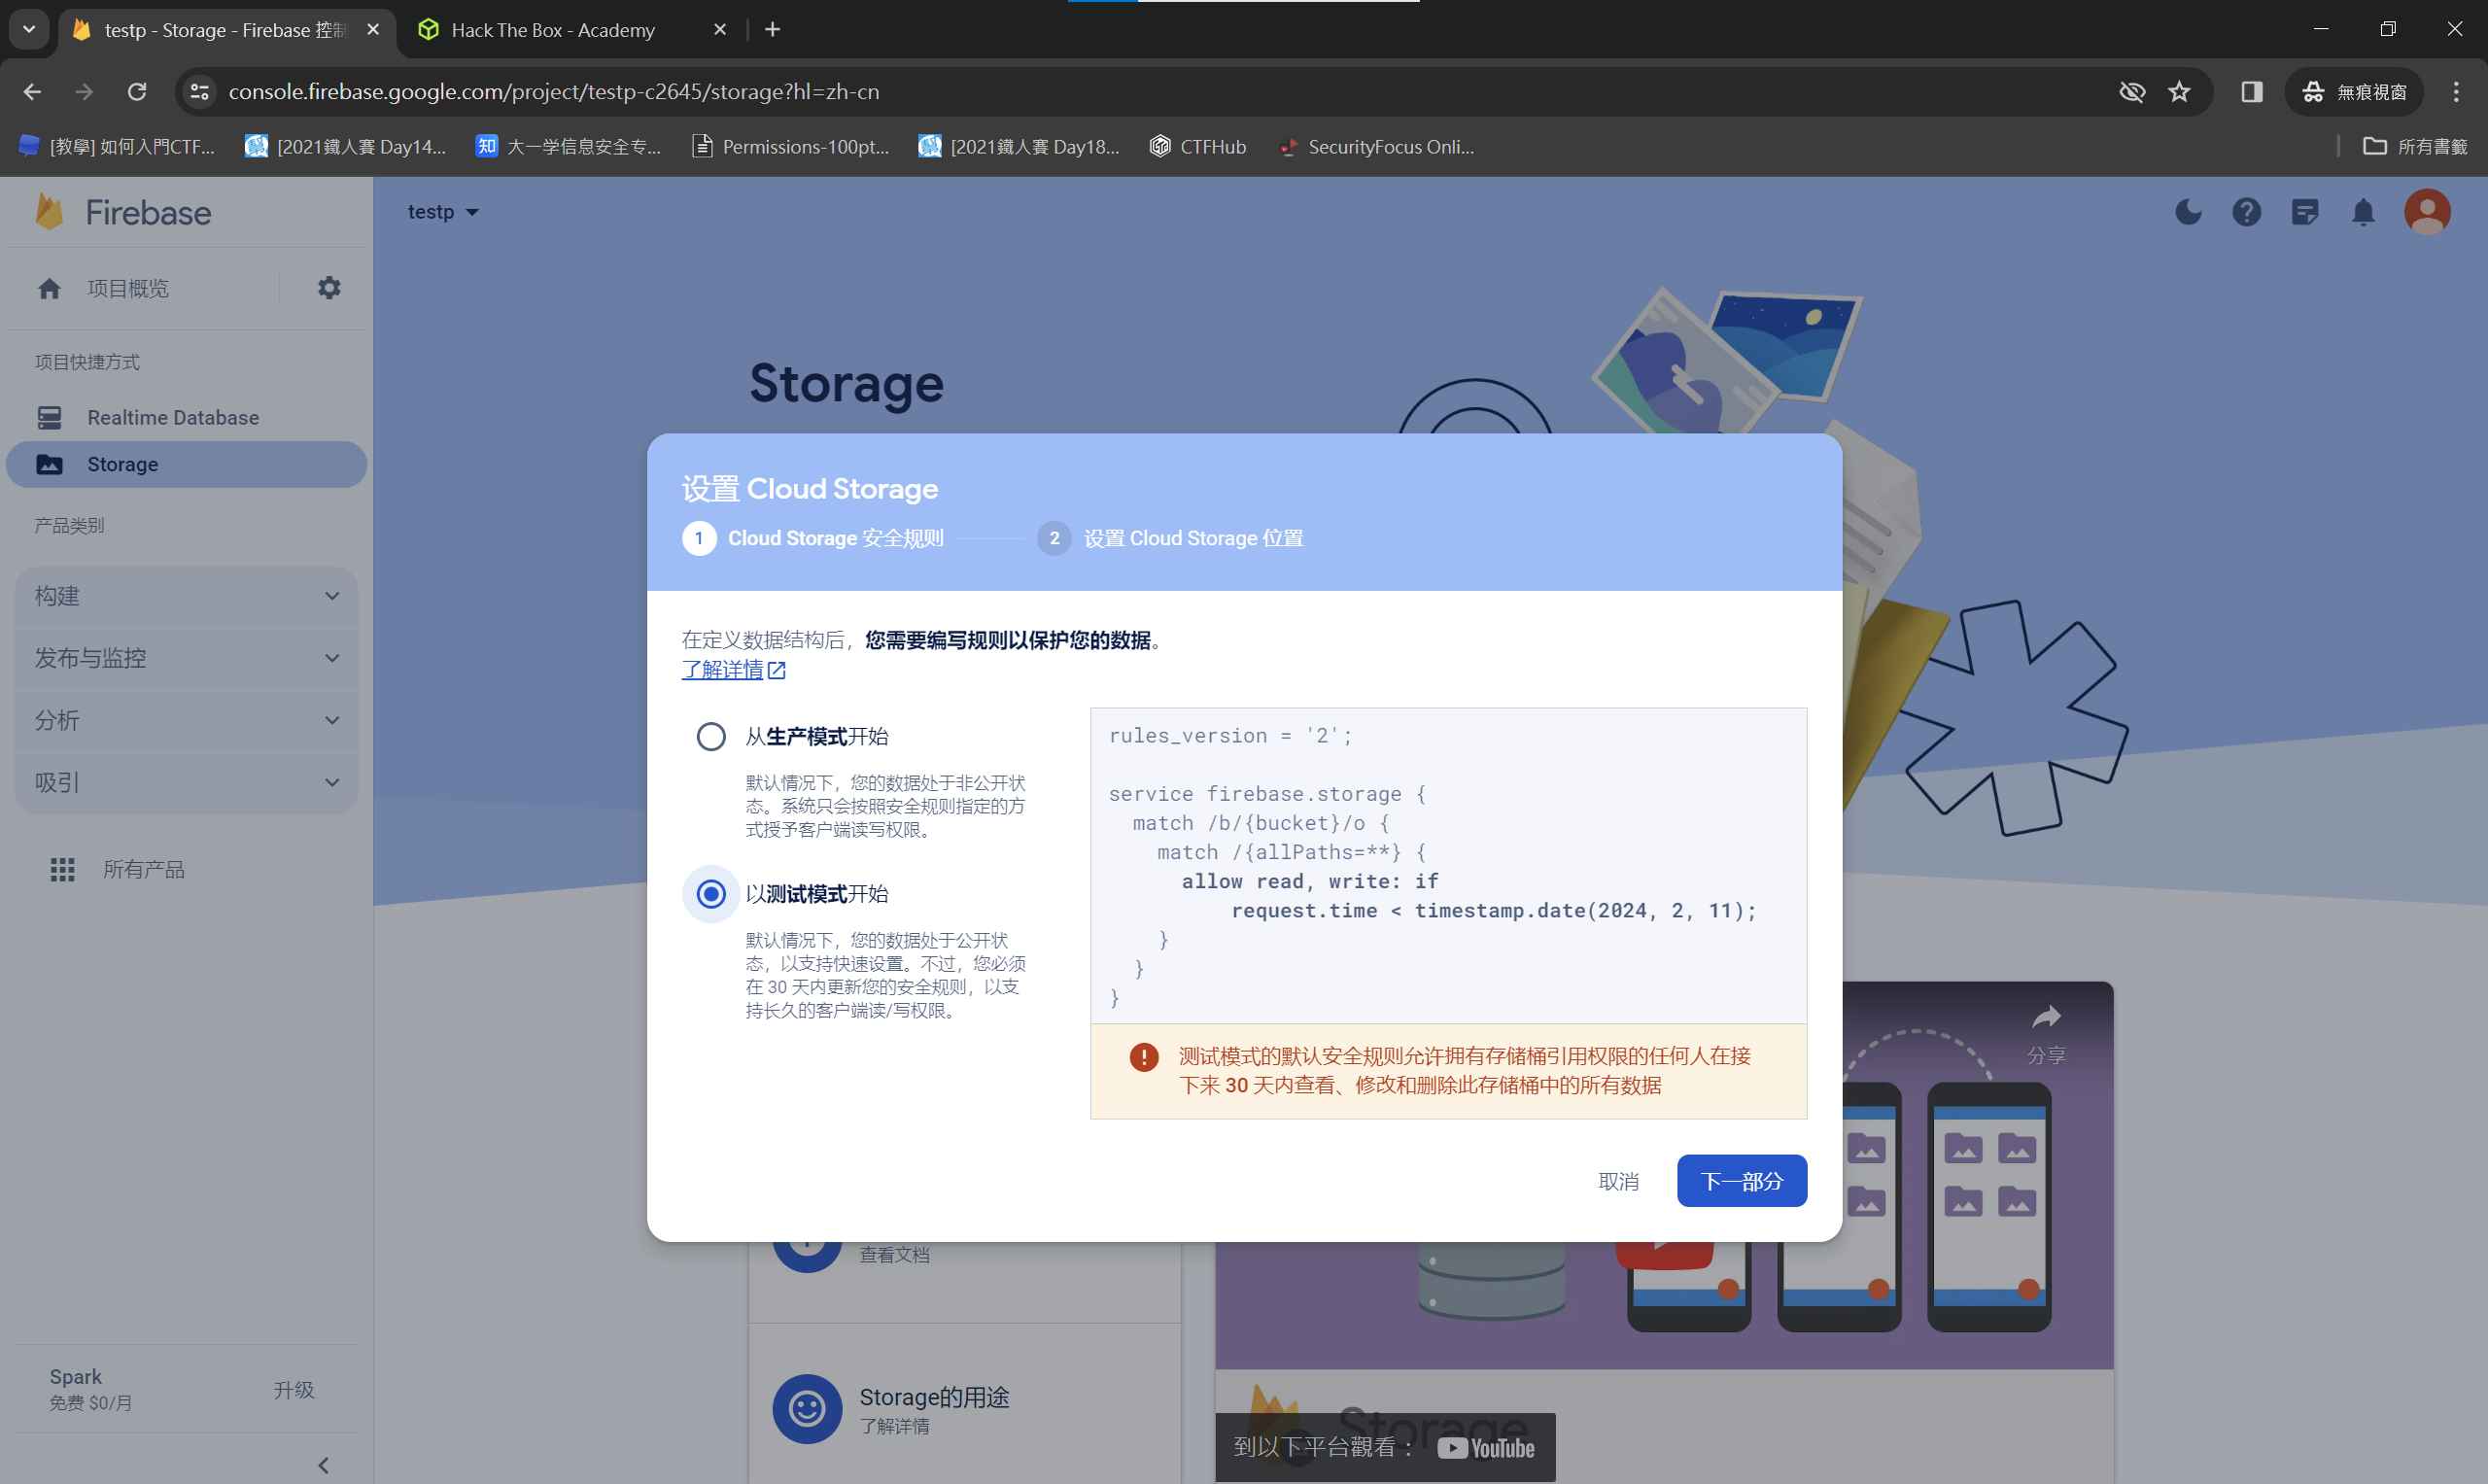Click the release notes icon in header

(2305, 212)
